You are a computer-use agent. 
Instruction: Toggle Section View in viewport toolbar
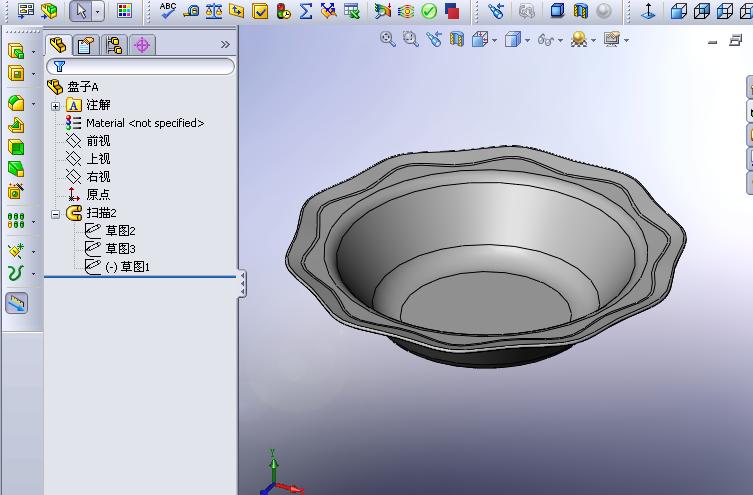tap(457, 39)
